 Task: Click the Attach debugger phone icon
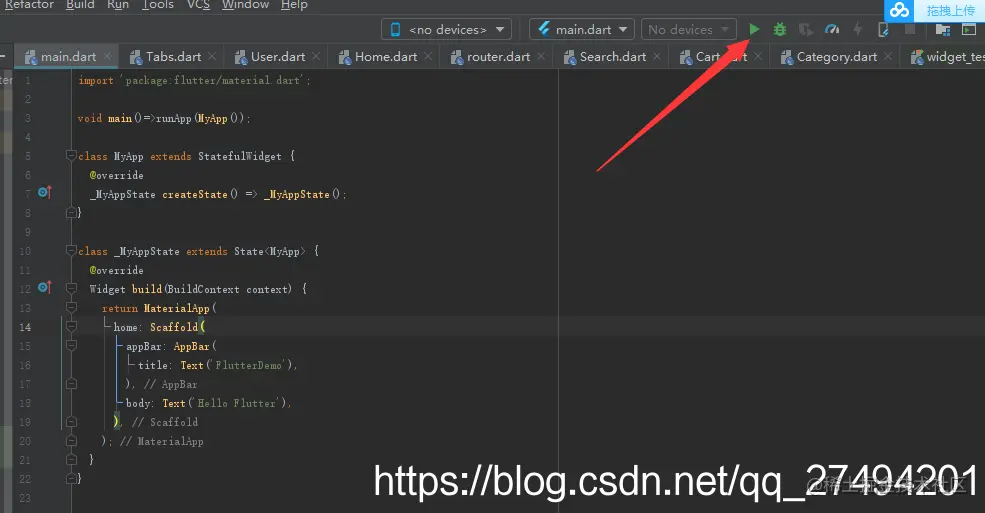click(883, 30)
